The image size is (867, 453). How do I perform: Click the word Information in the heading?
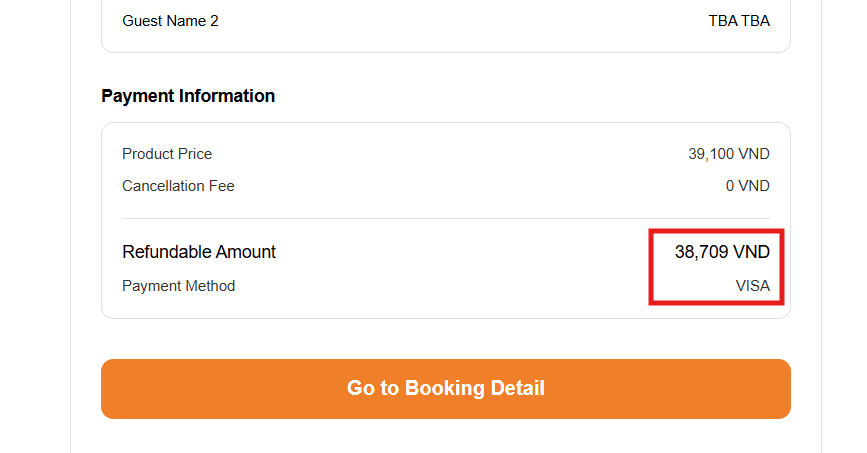coord(227,96)
